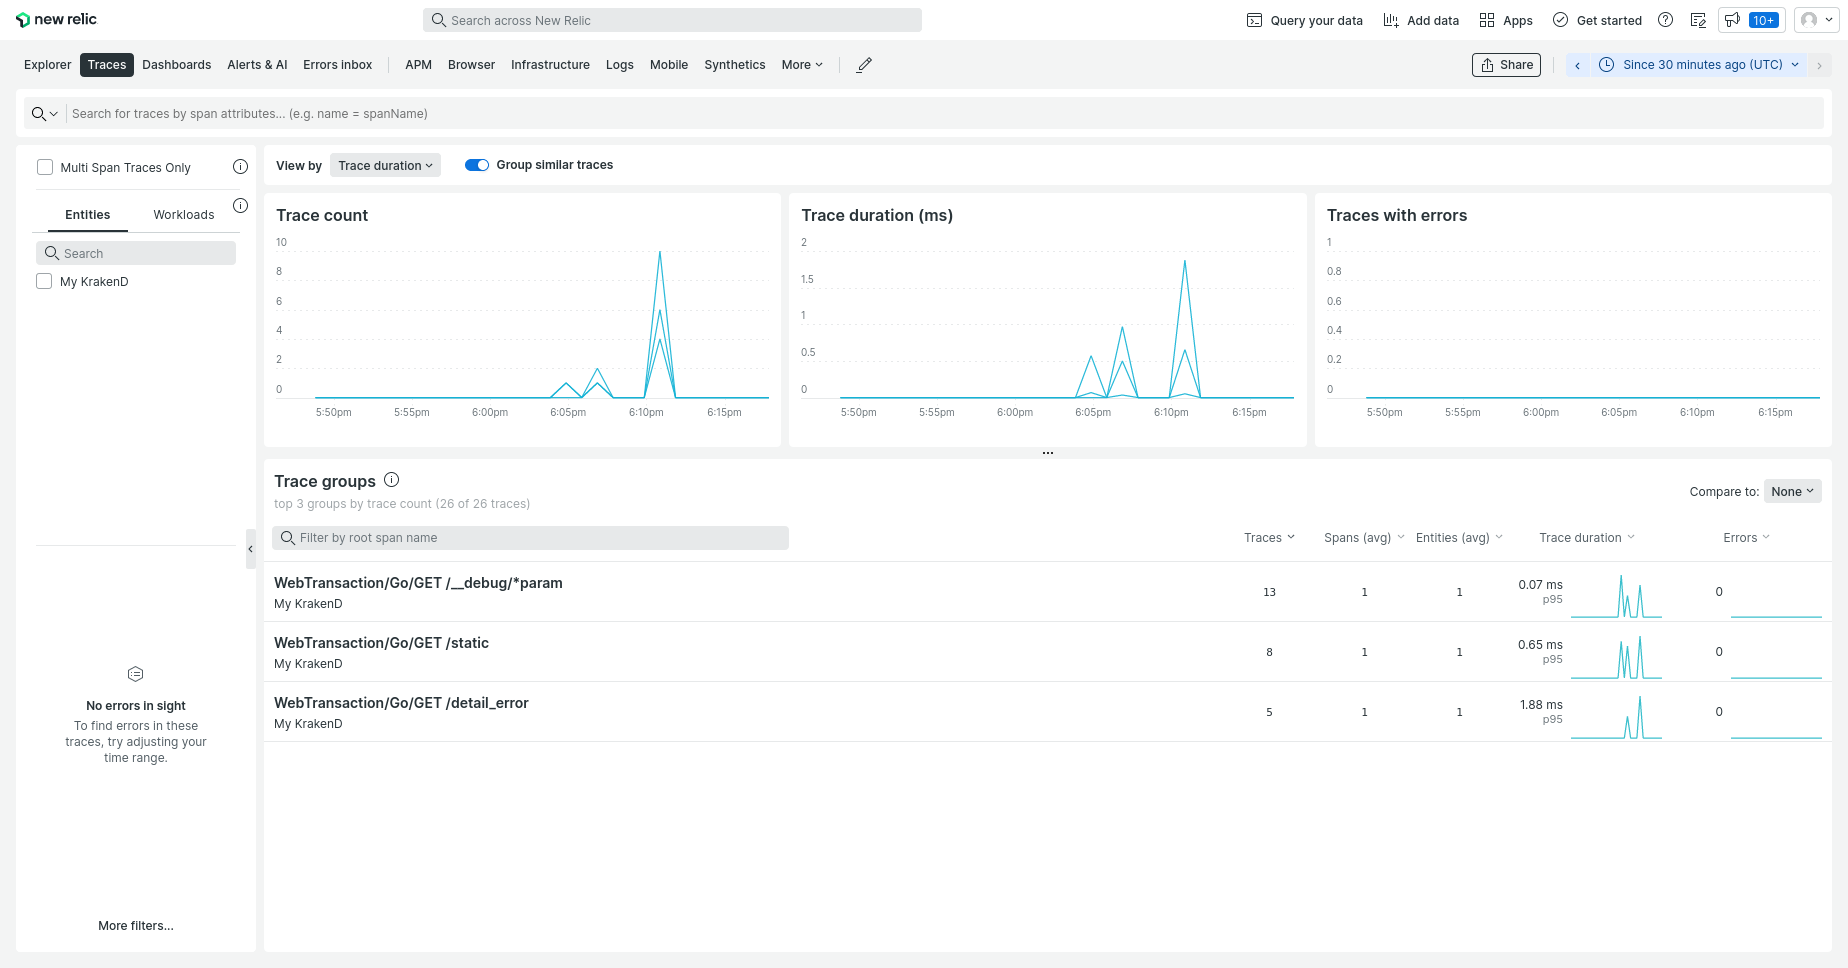Sort by Entities (avg) column

[1459, 538]
